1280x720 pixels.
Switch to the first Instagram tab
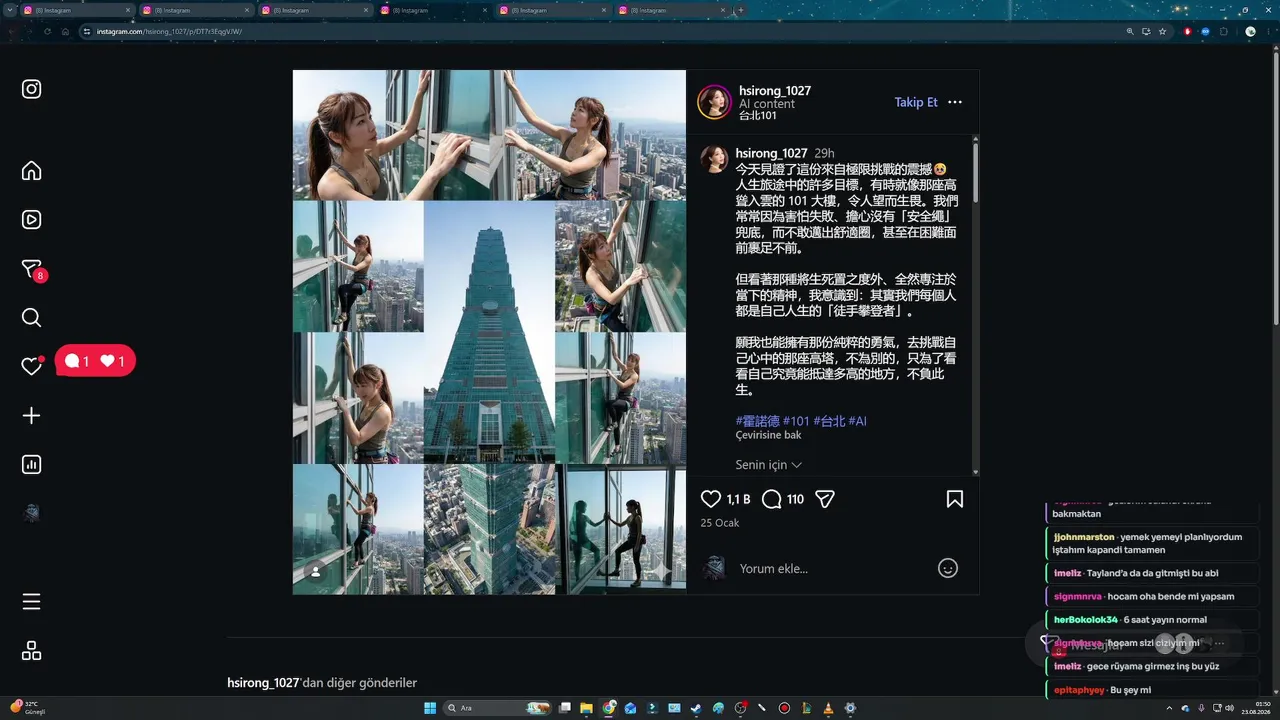tap(79, 10)
